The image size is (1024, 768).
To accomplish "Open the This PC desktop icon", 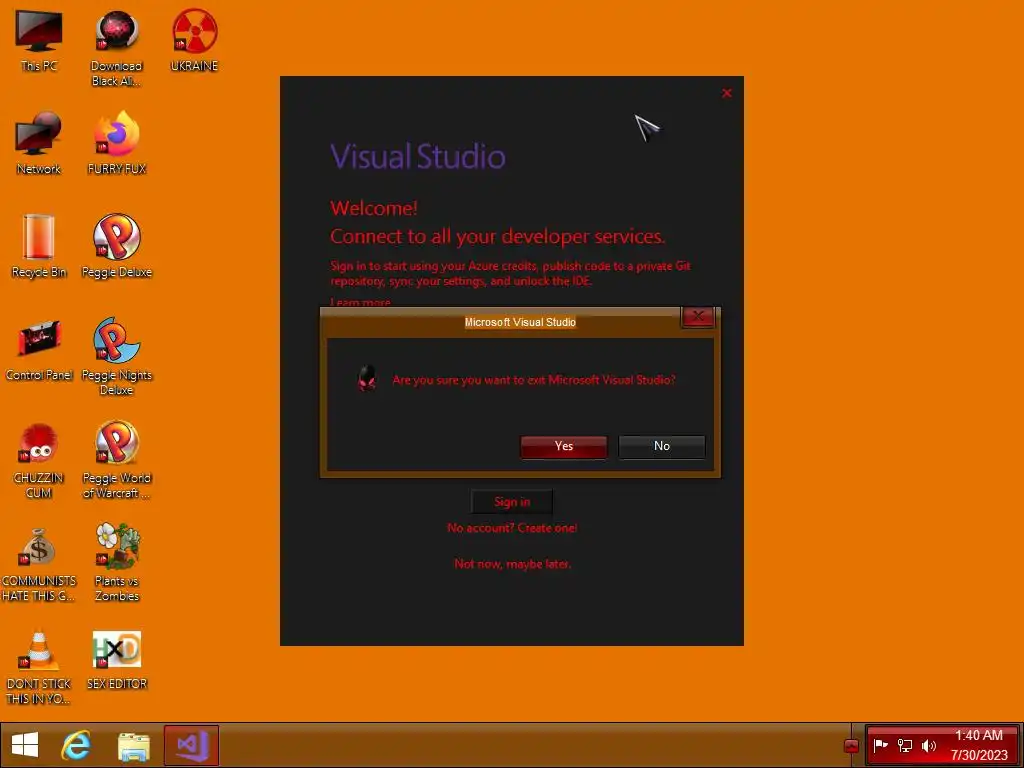I will [39, 40].
